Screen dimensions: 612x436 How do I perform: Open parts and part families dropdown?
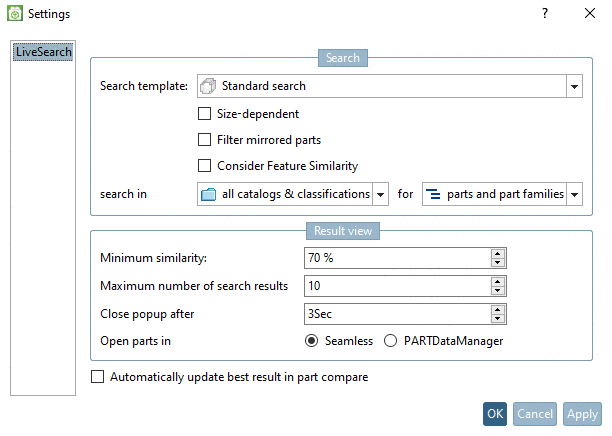click(x=574, y=194)
